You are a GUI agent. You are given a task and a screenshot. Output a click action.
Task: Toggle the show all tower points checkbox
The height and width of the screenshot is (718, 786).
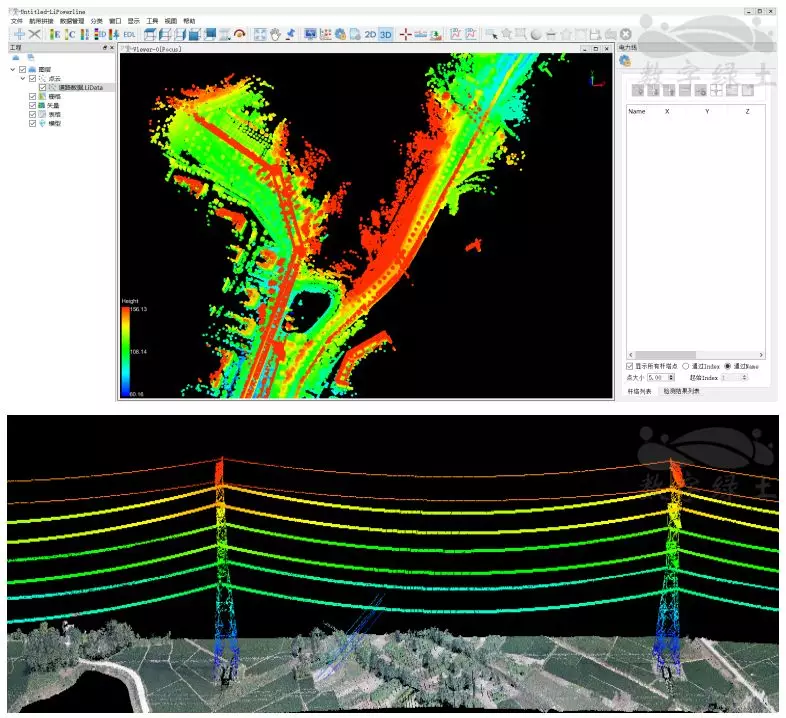pos(630,366)
